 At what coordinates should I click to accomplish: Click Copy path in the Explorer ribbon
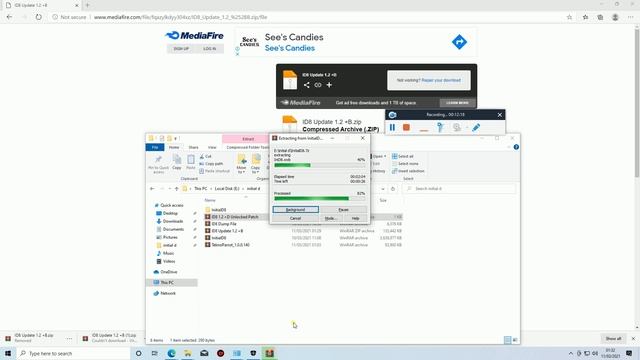(211, 164)
